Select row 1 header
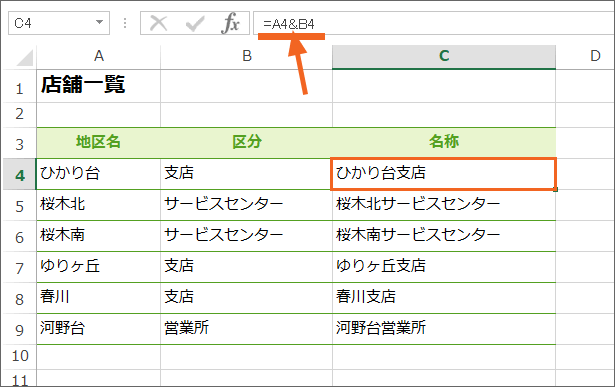Screen dimensions: 615x387 (20, 87)
